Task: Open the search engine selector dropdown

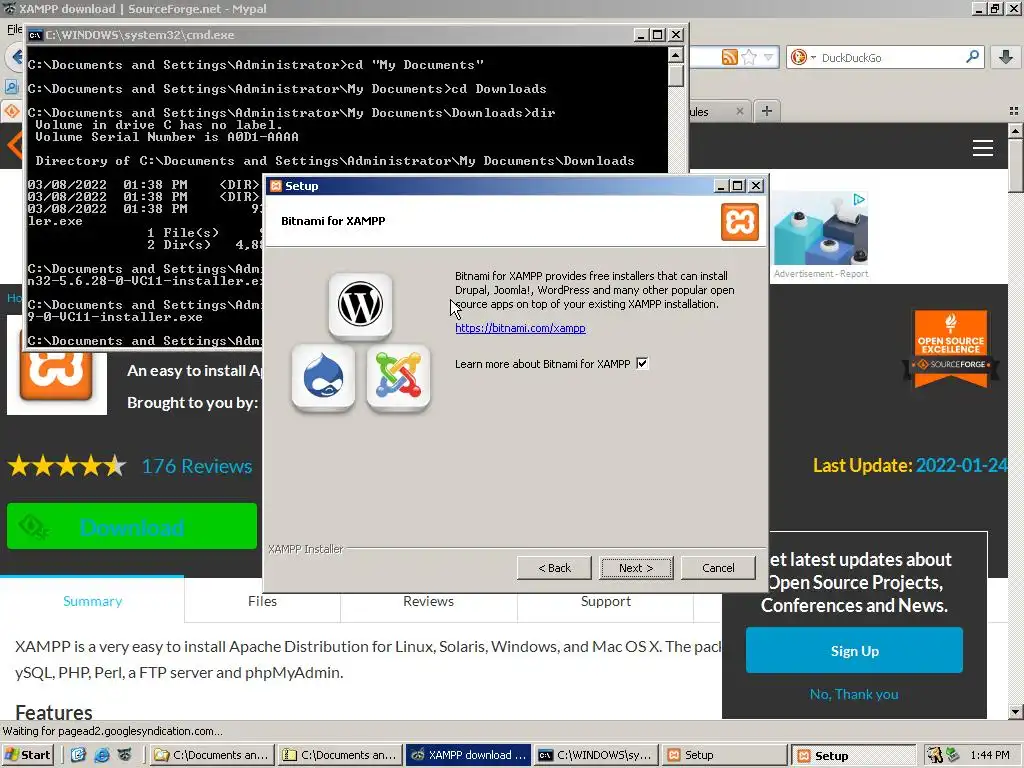Action: pos(803,57)
